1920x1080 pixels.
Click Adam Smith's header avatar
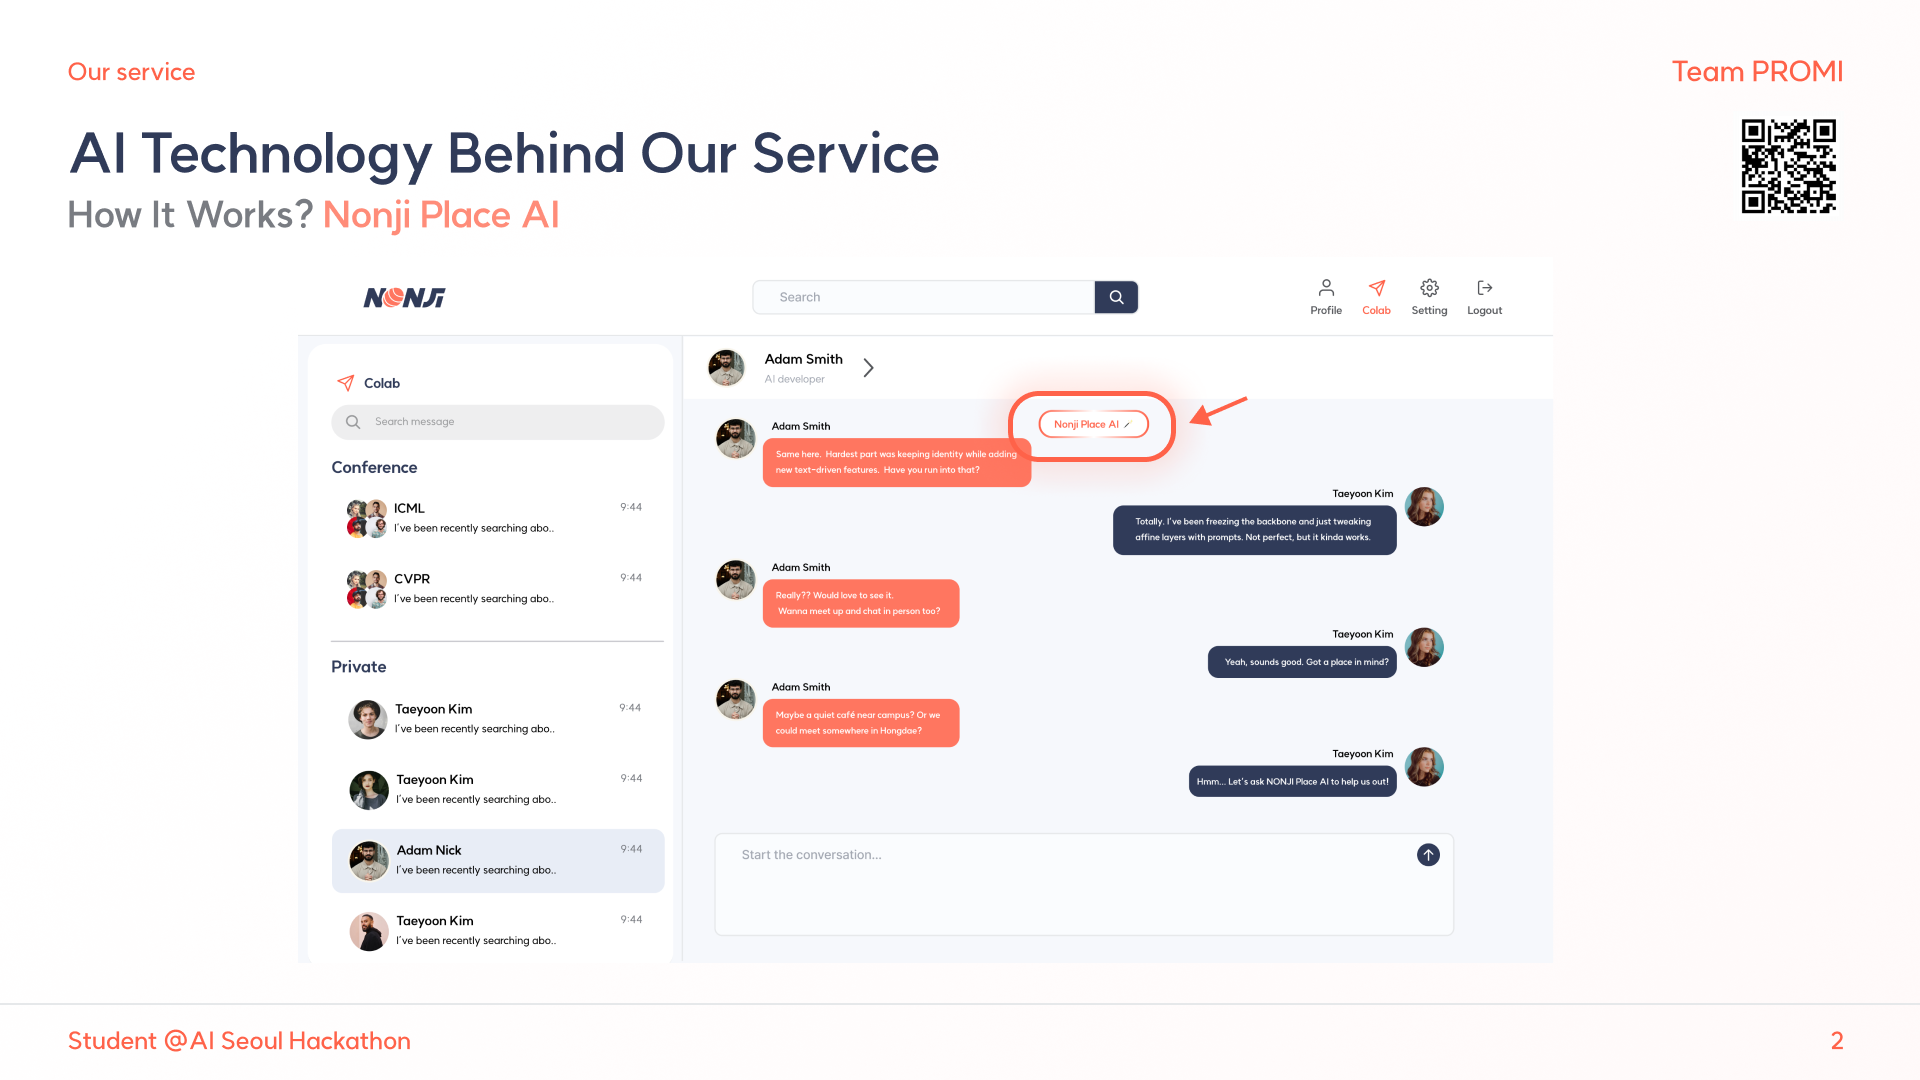[x=726, y=368]
